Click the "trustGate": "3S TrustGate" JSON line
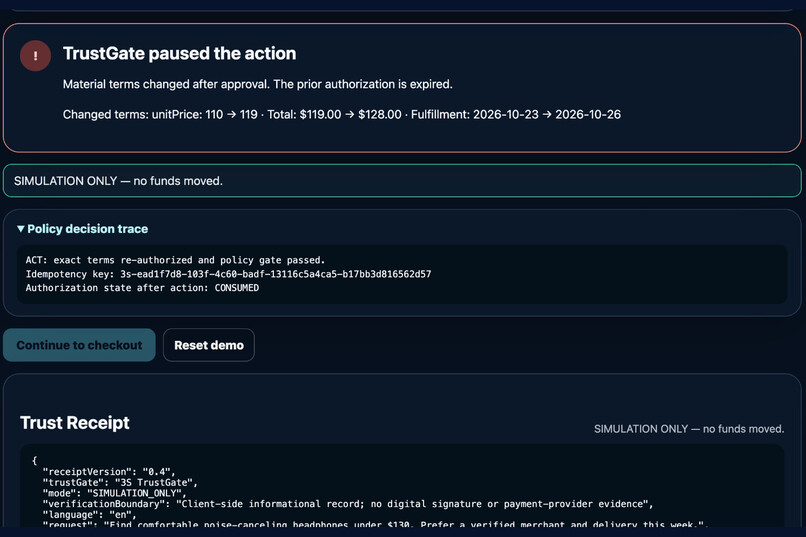Image resolution: width=806 pixels, height=537 pixels. point(120,482)
